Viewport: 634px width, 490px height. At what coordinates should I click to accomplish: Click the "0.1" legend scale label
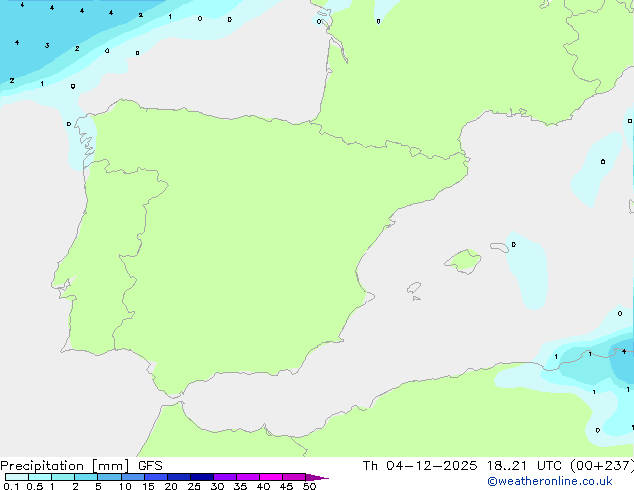pyautogui.click(x=11, y=486)
